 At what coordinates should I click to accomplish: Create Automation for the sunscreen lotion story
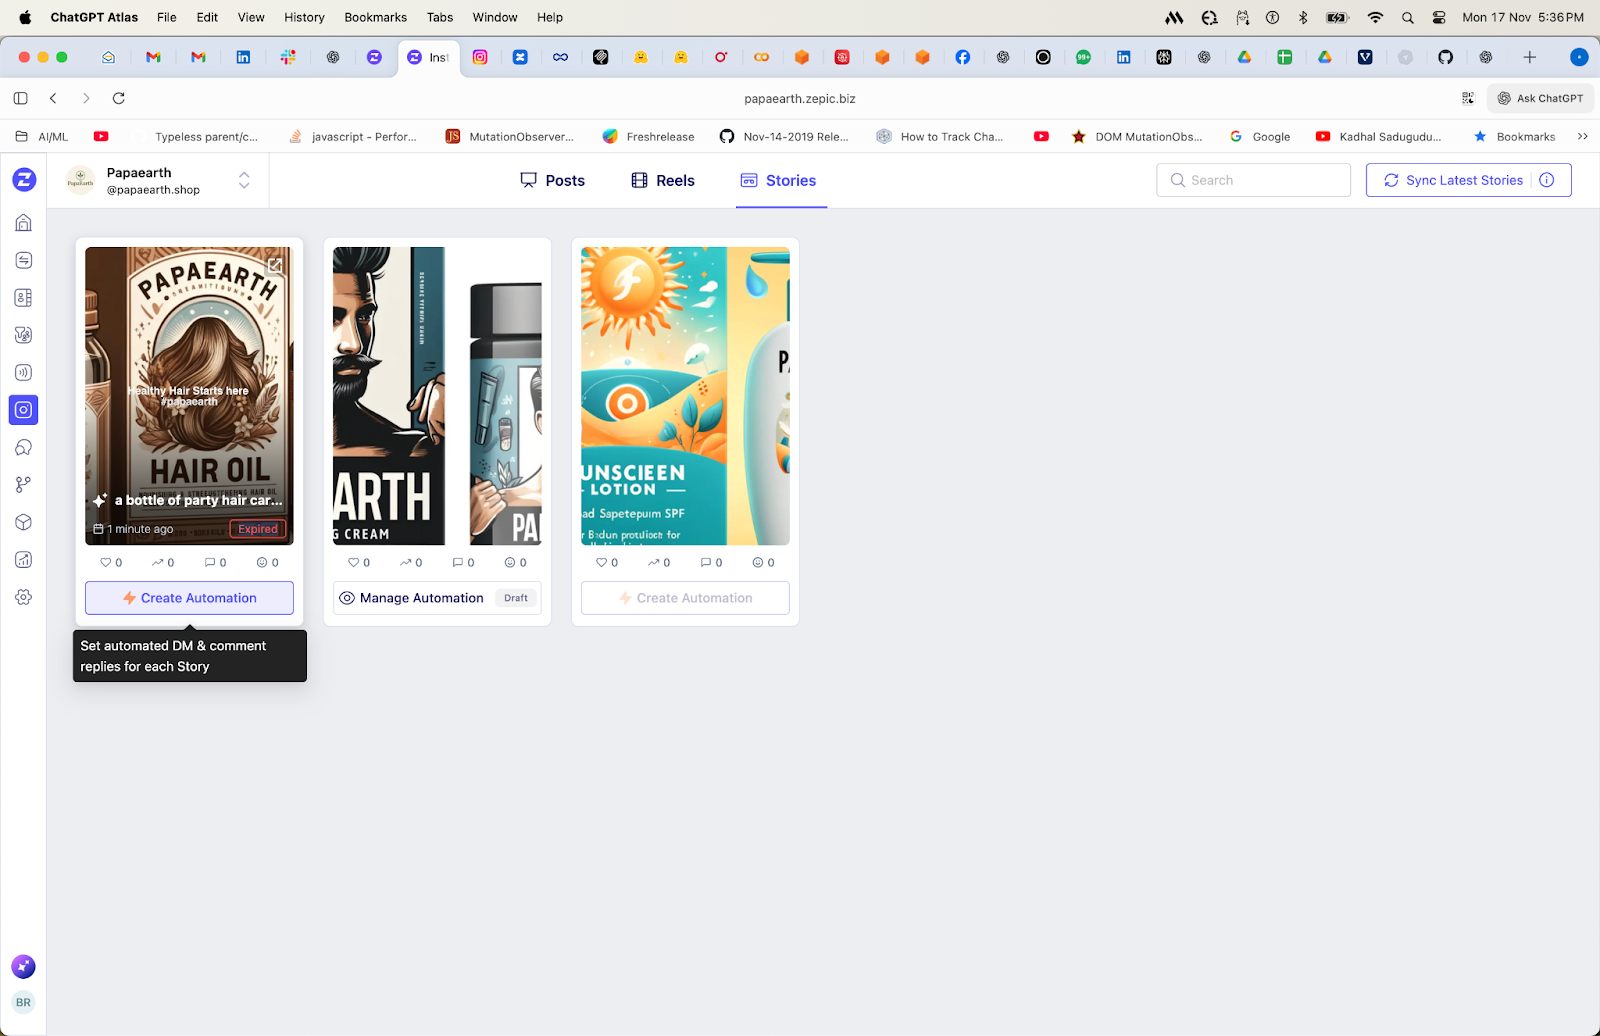[685, 598]
